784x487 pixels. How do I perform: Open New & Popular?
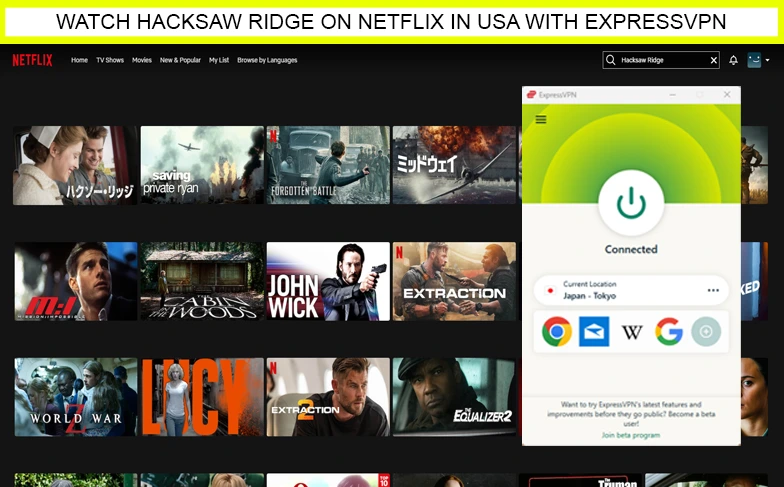point(180,60)
